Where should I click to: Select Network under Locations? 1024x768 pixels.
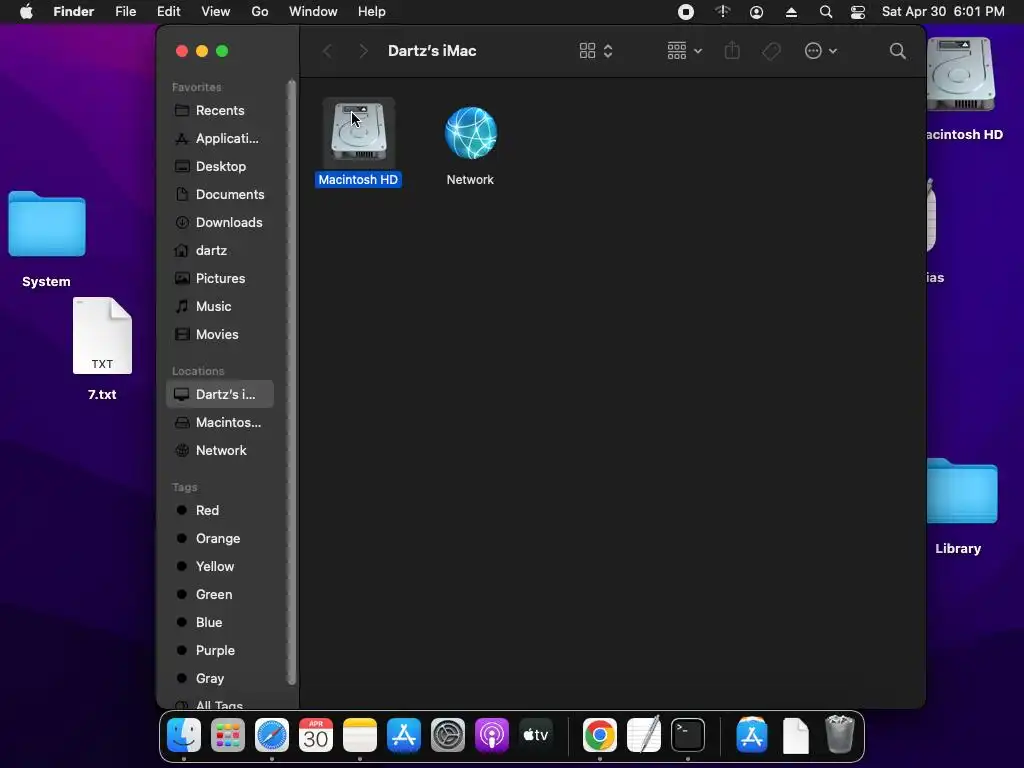pyautogui.click(x=219, y=451)
